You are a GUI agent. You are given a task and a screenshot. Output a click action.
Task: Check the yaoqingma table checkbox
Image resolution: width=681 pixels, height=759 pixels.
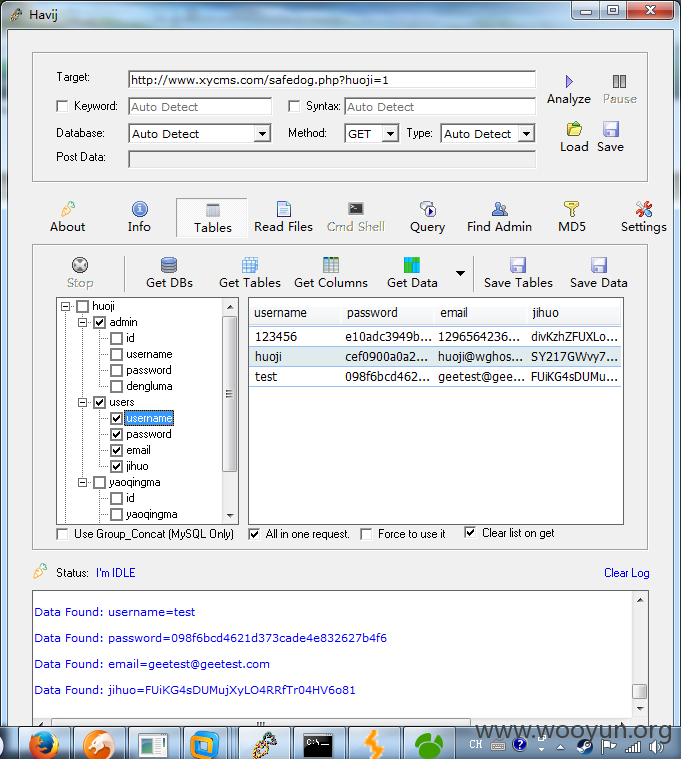click(x=100, y=483)
